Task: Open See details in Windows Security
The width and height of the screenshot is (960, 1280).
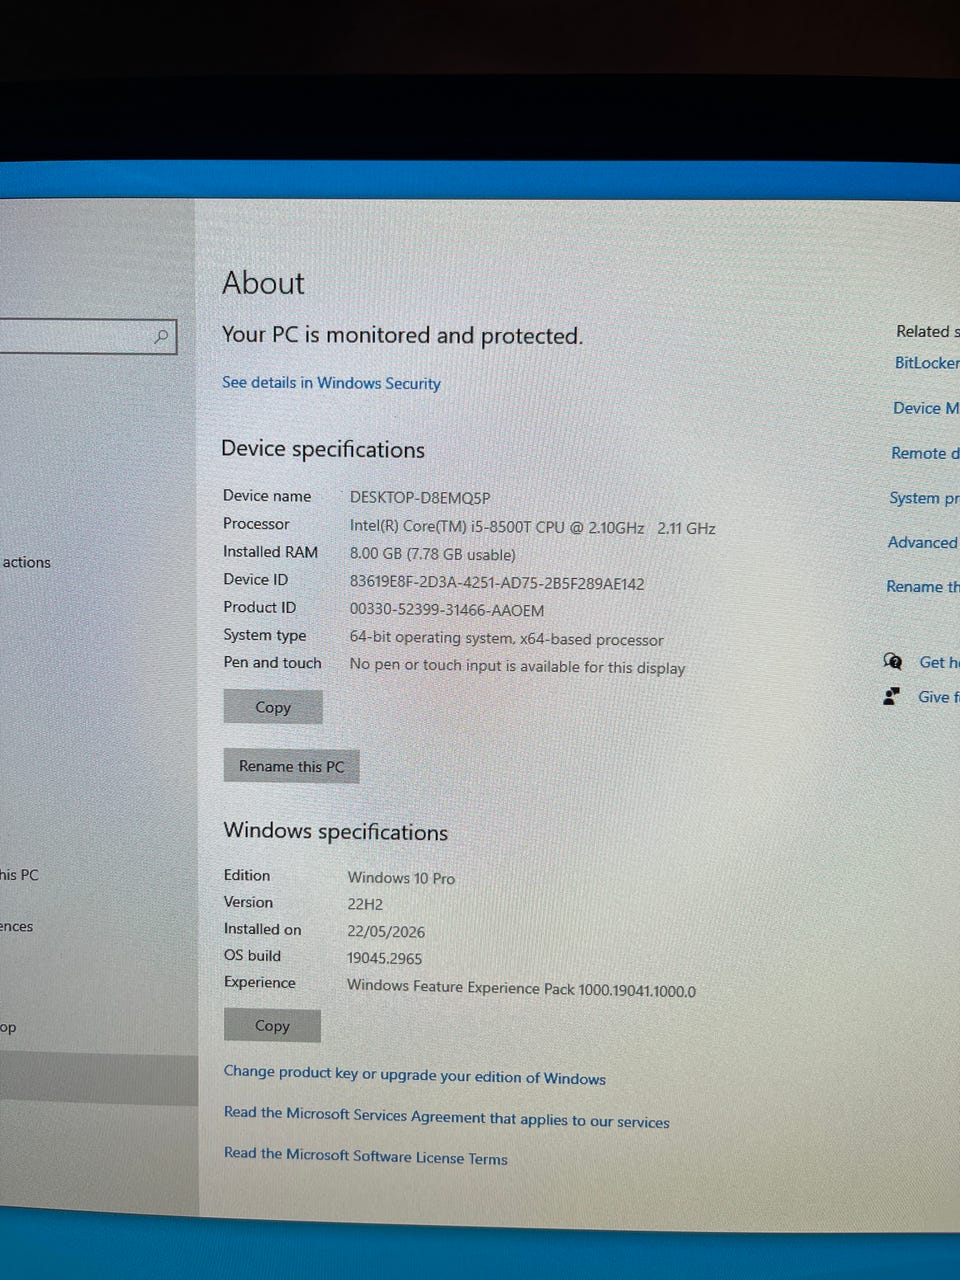Action: click(x=331, y=383)
